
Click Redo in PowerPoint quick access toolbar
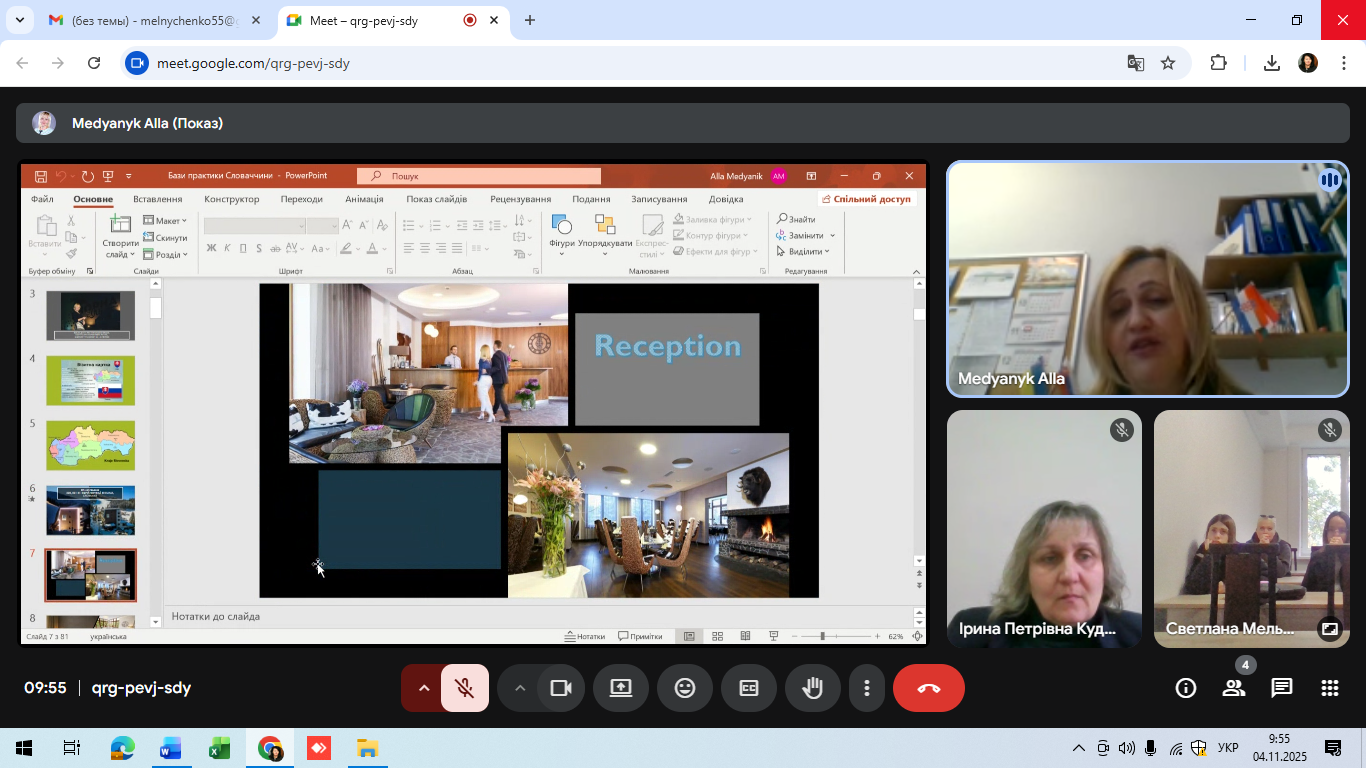coord(87,176)
